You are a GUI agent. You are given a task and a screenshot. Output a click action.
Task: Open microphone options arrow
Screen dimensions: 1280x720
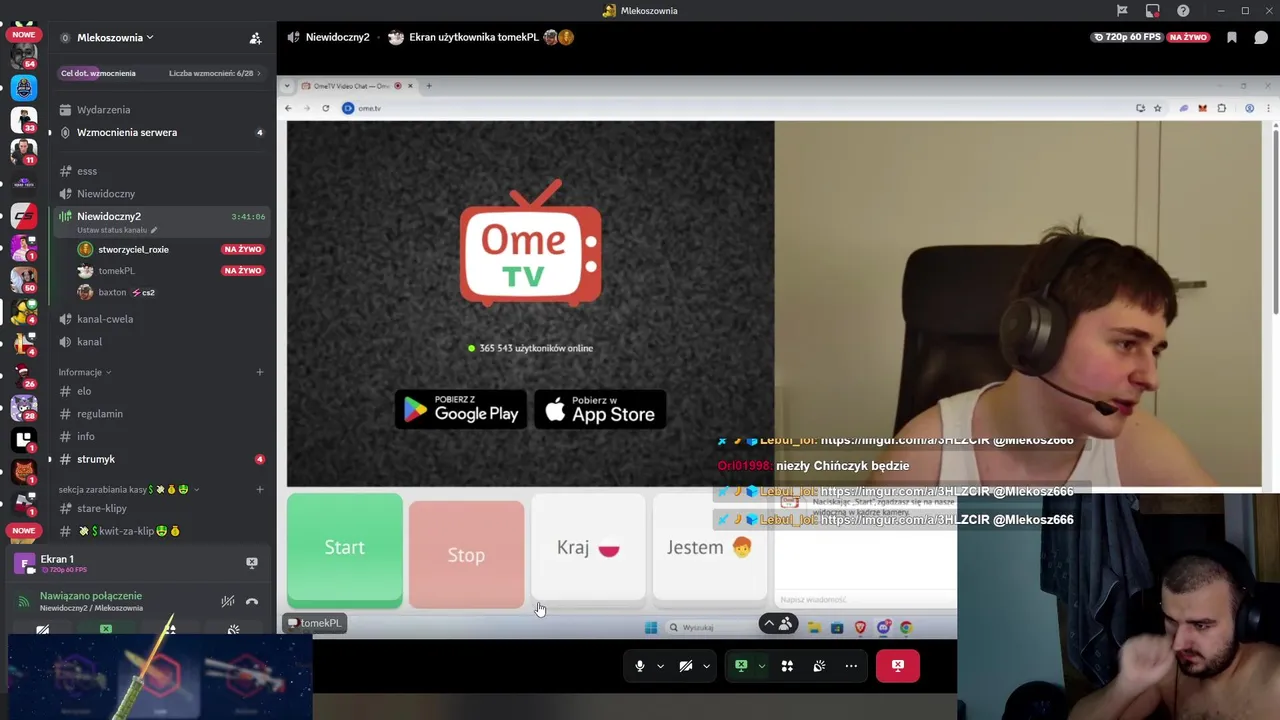[x=660, y=666]
